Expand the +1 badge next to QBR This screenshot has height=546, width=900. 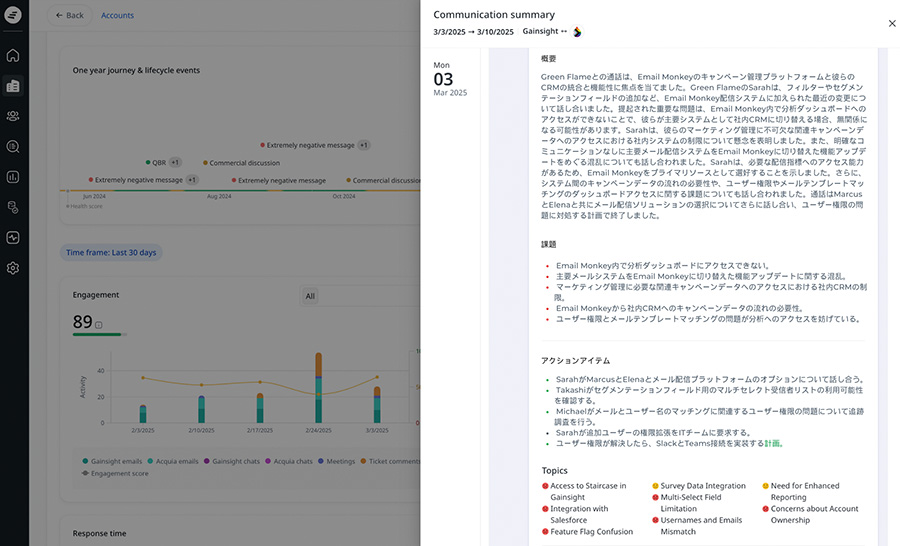(176, 162)
